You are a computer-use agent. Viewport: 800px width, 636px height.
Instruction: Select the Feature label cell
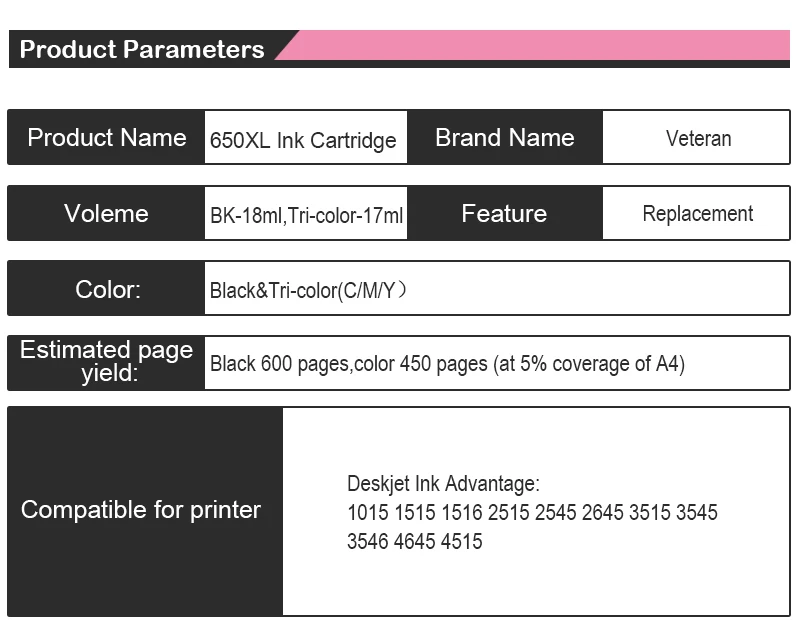coord(505,213)
